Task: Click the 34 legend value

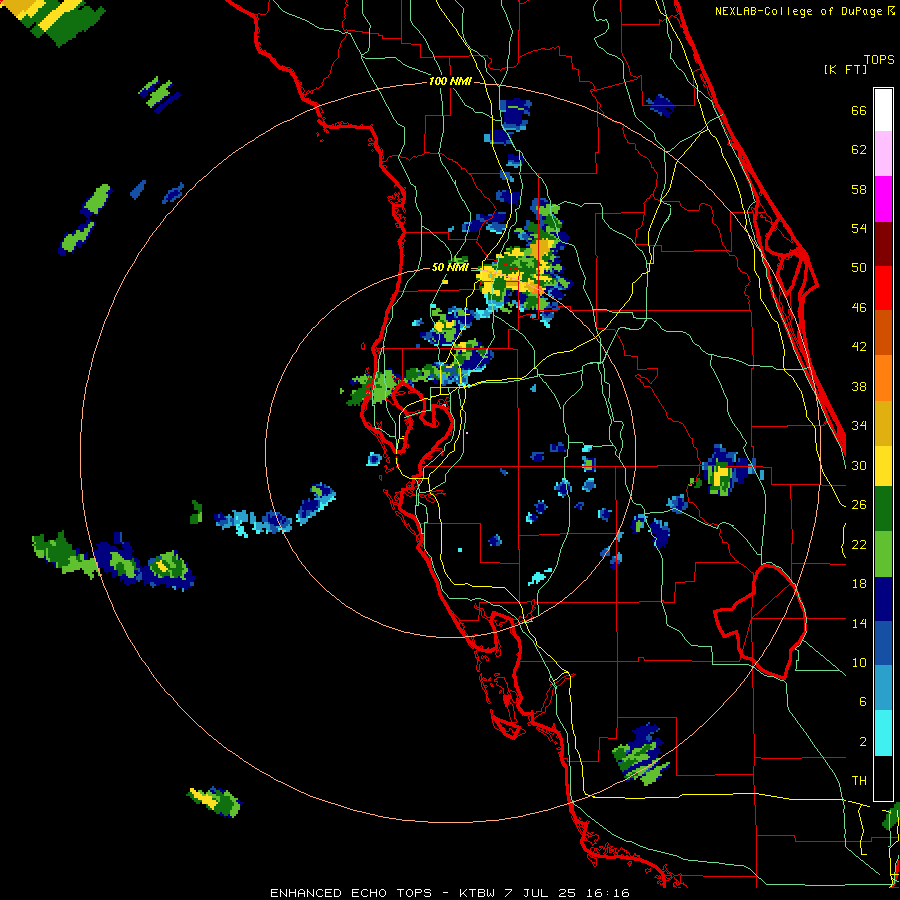Action: pos(859,426)
